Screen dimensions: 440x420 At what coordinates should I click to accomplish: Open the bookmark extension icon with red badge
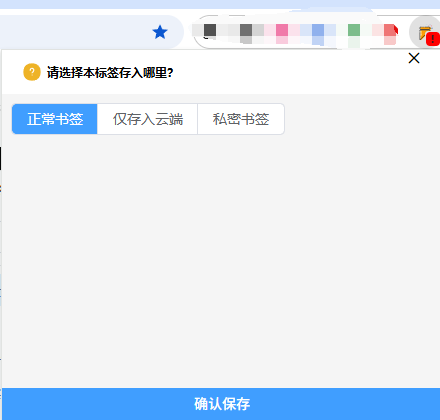[x=426, y=33]
